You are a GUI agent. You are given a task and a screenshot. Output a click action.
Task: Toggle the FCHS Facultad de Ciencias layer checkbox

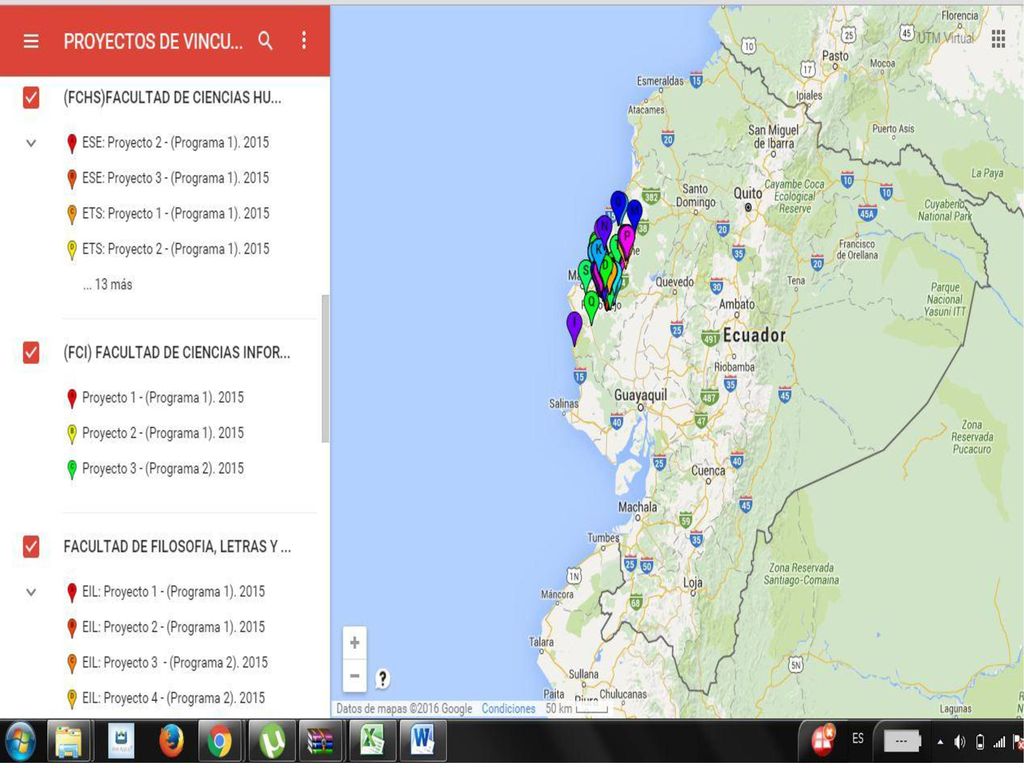pyautogui.click(x=31, y=98)
